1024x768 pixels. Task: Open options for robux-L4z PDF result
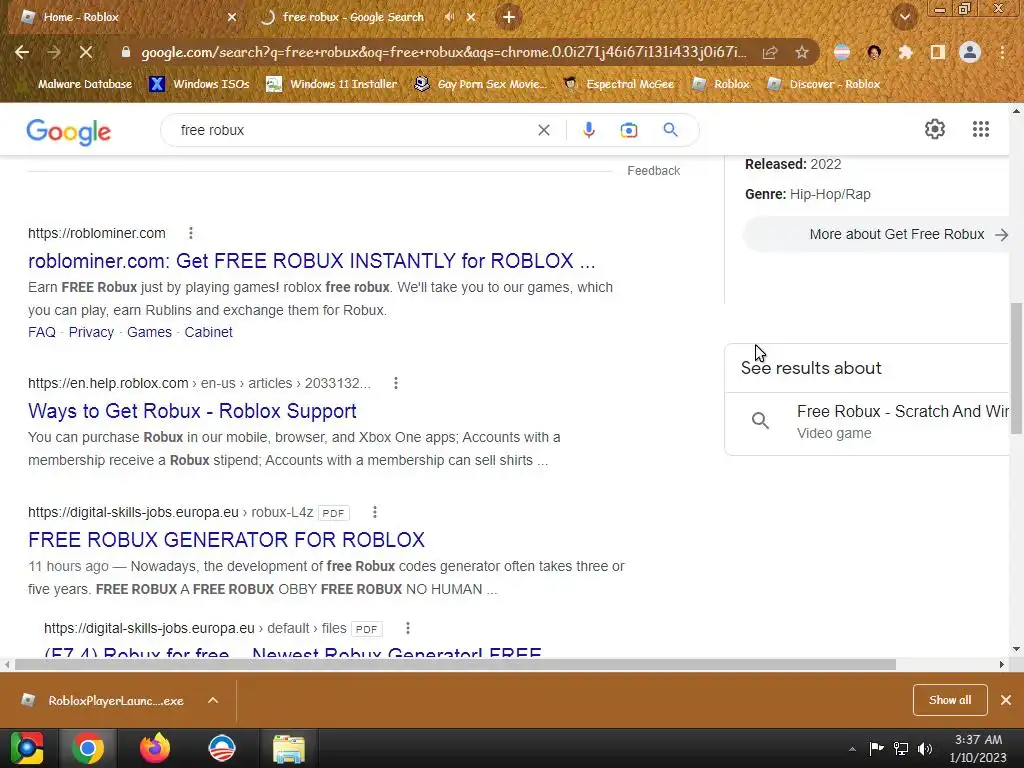tap(375, 512)
